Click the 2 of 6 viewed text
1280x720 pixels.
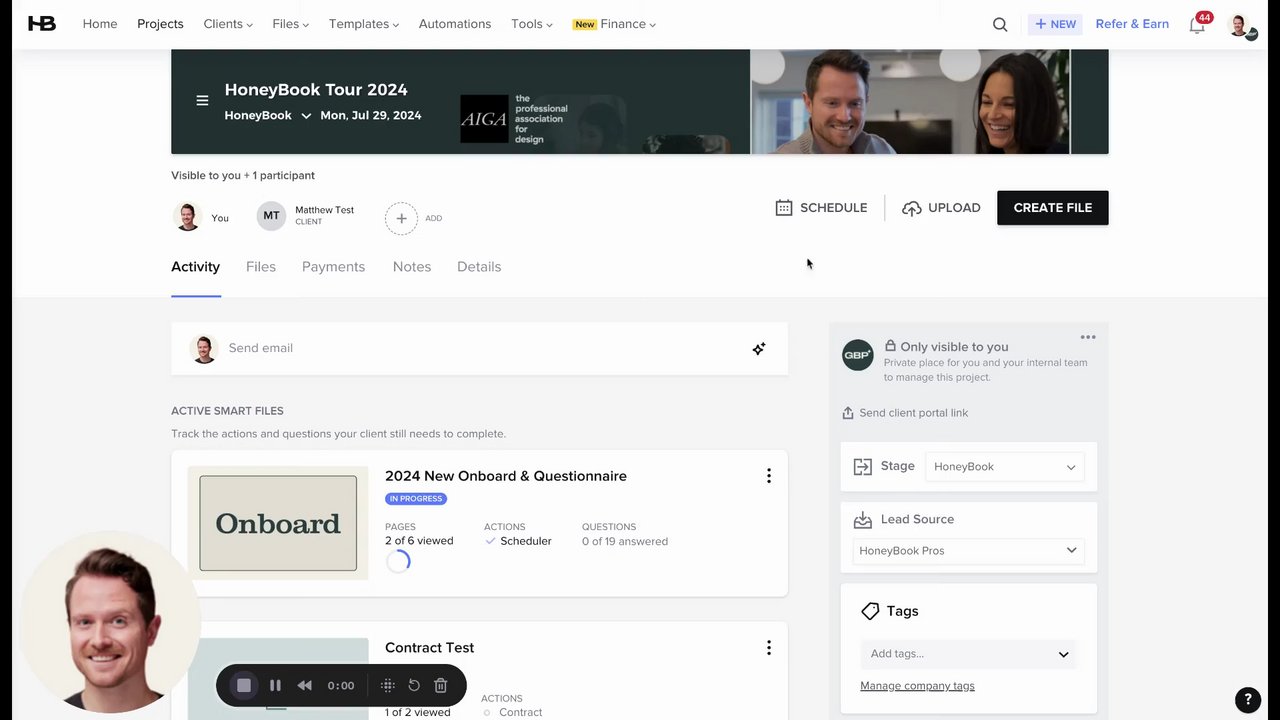click(x=419, y=541)
